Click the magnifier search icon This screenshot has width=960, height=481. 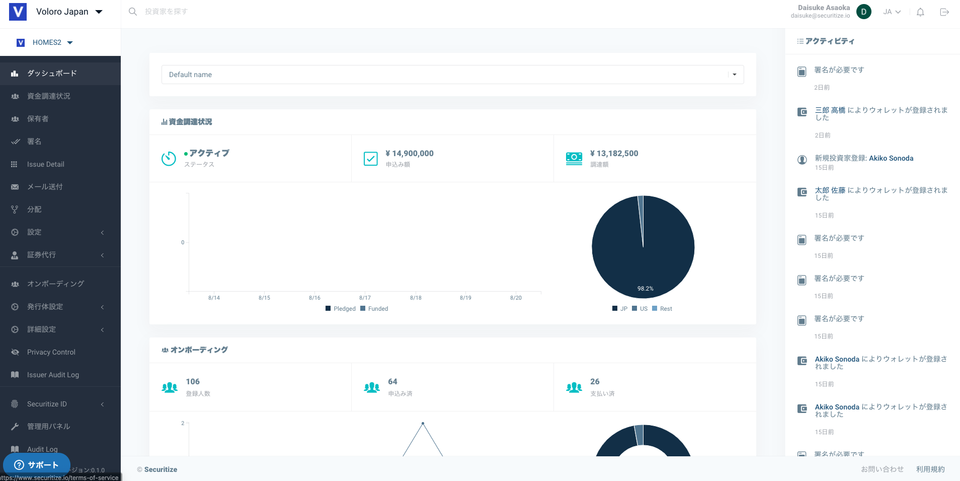[133, 12]
